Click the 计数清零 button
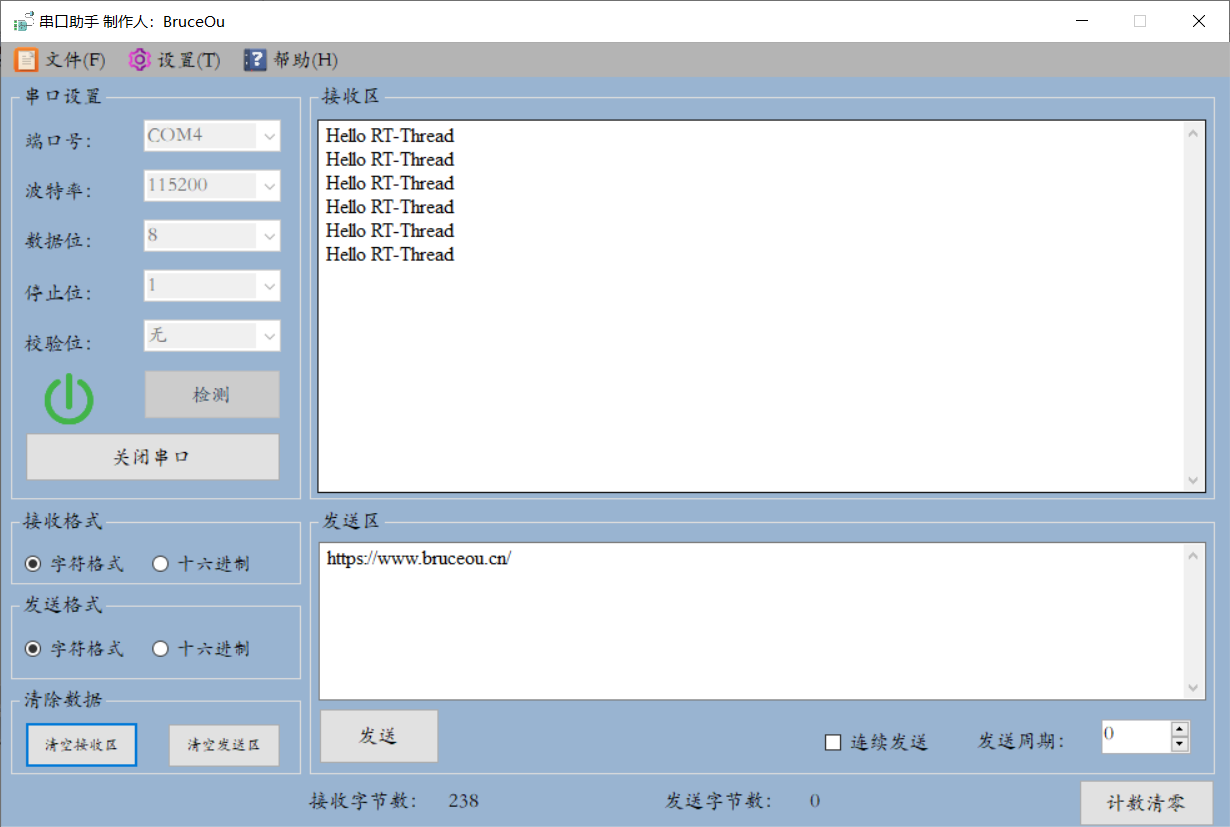1230x827 pixels. 1147,803
